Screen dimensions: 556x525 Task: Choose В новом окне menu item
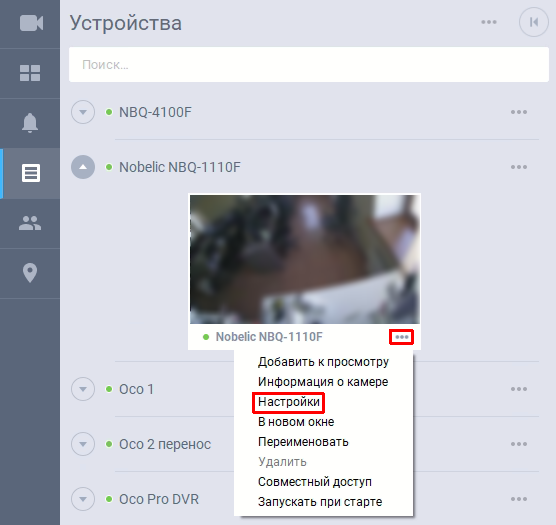click(x=296, y=422)
